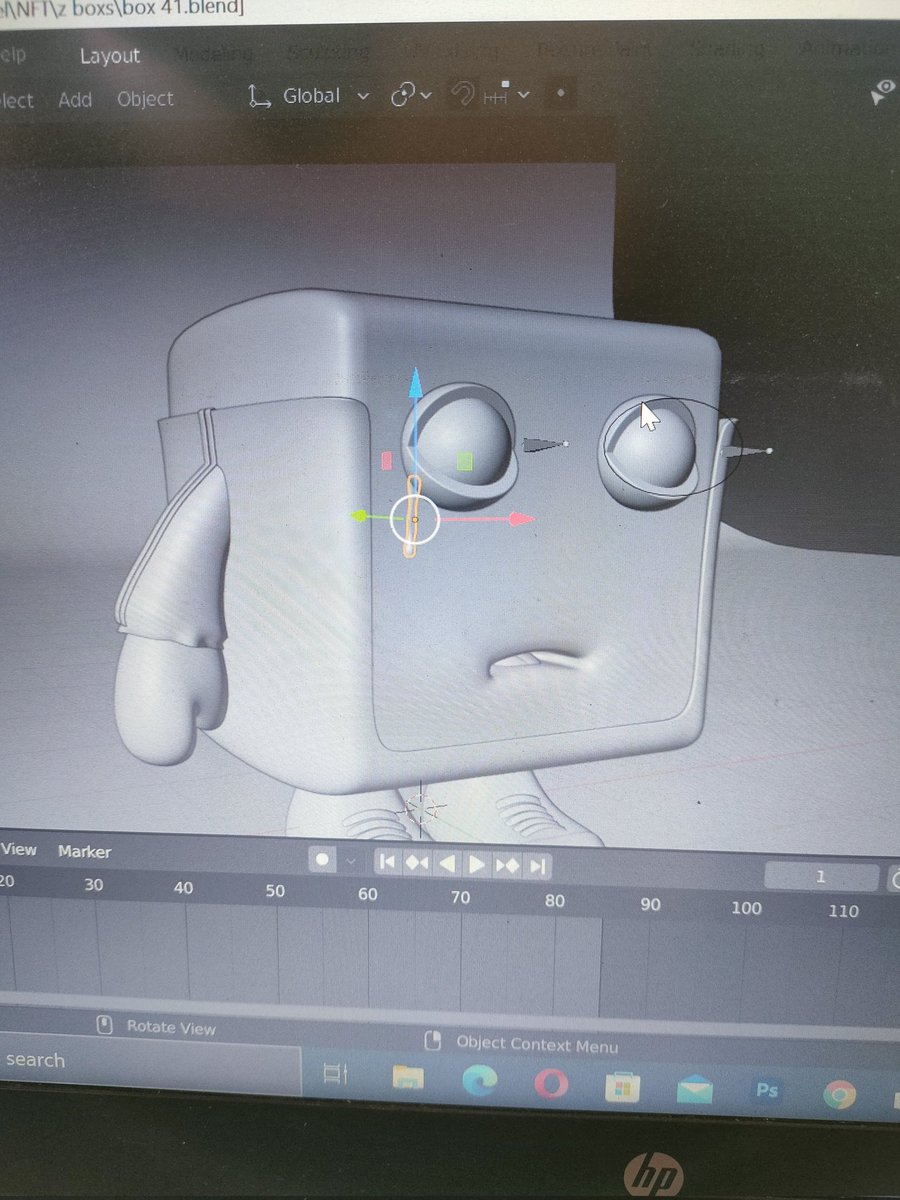Click frame 60 on the timeline ruler

point(367,894)
